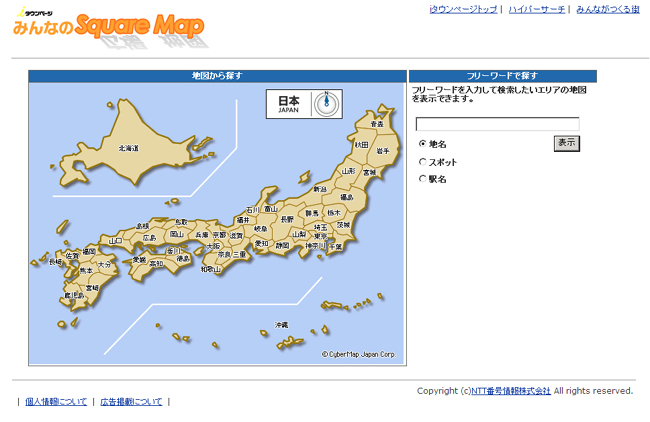Viewport: 650px width, 422px height.
Task: Choose Niigata (新潟) prefecture on the map
Action: (320, 189)
